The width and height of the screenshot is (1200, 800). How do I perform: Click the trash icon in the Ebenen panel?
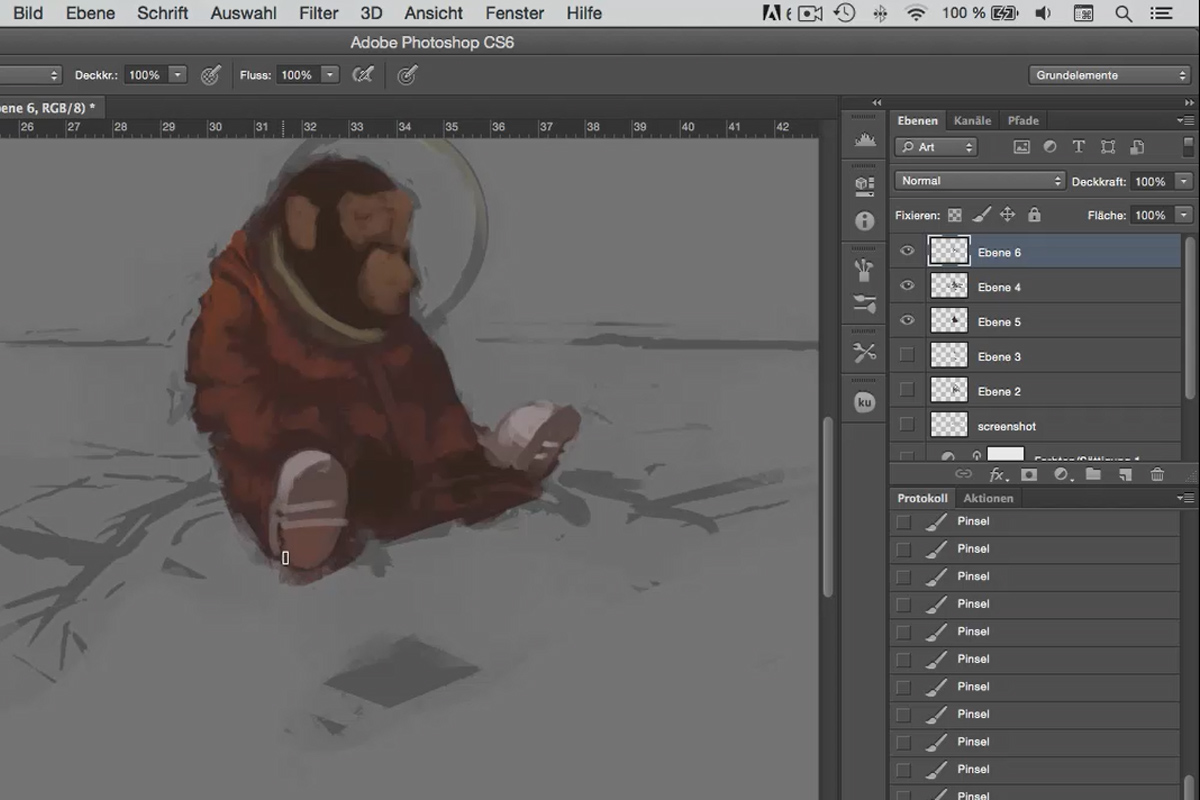coord(1157,475)
